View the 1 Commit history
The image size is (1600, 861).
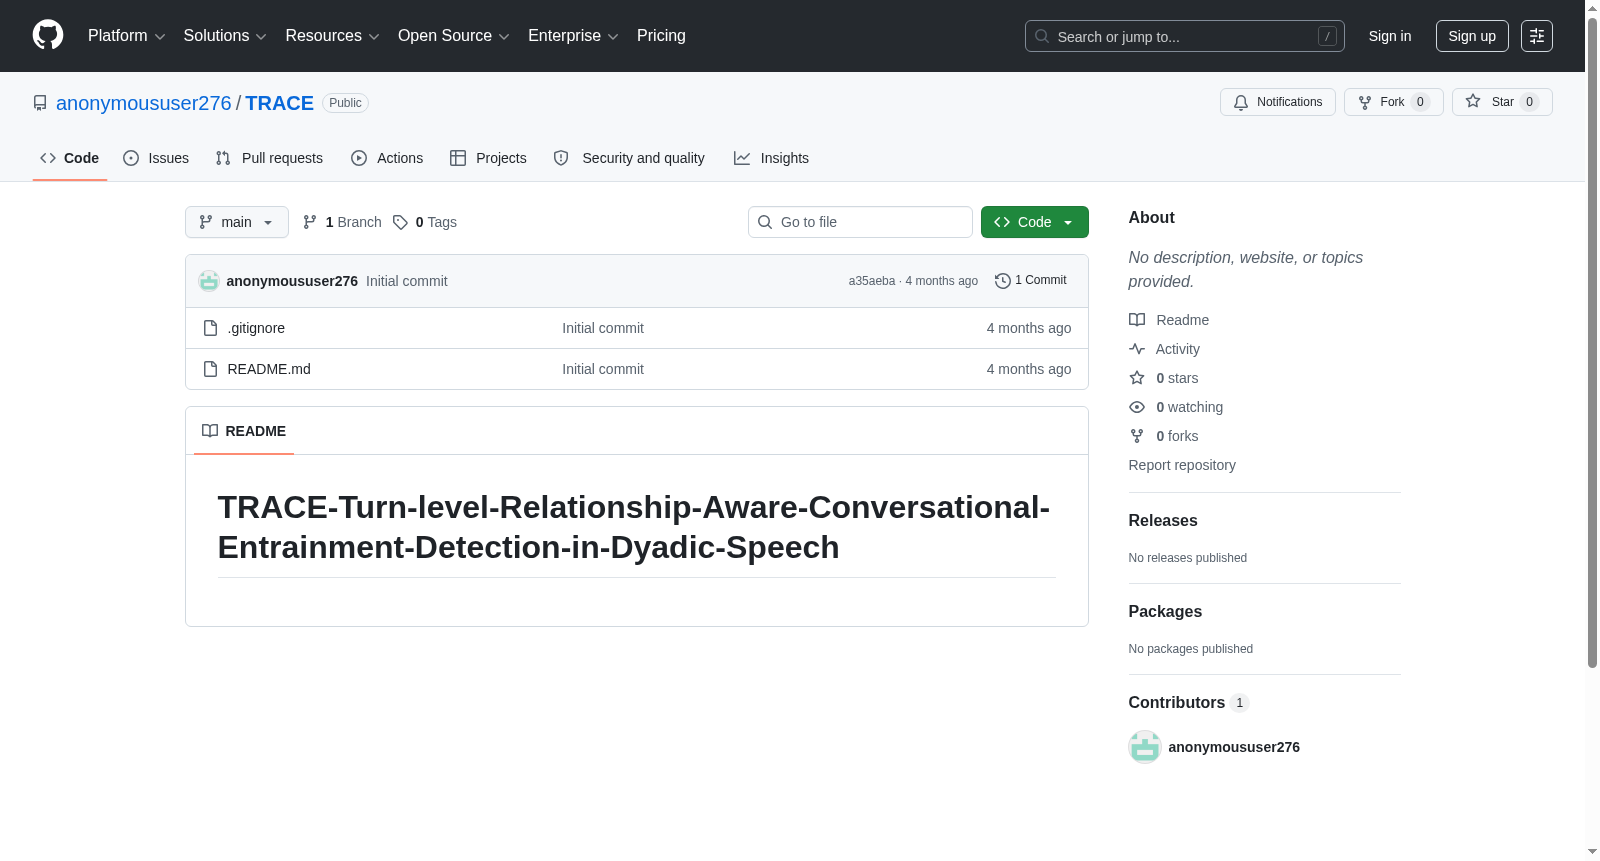coord(1031,281)
